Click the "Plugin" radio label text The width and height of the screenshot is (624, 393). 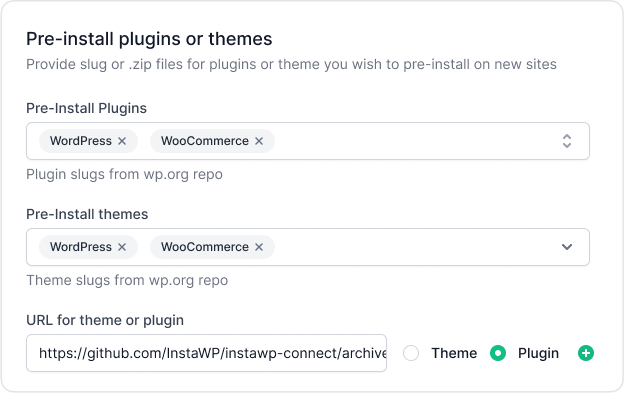(x=538, y=353)
